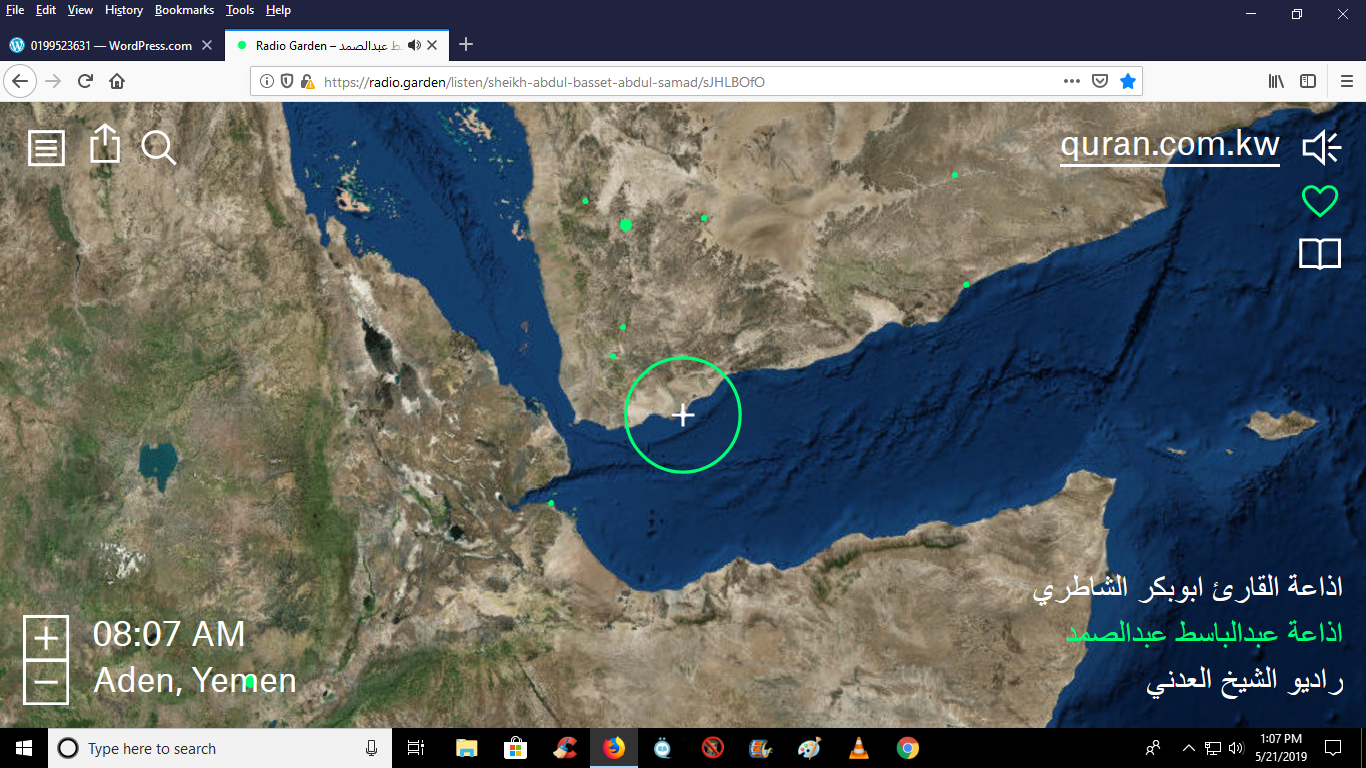Select station اذاعة القارئ ابوبكر الشاطري
The image size is (1366, 768).
[x=1187, y=589]
